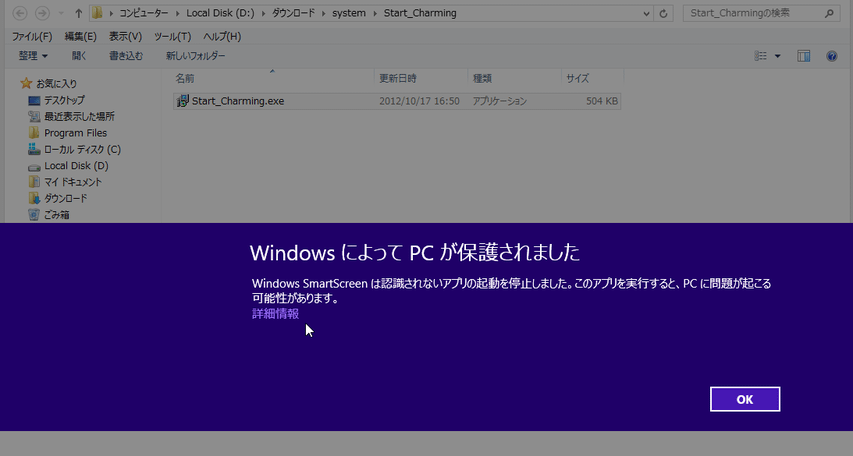Click コンピューター in the address path
Screen dimensions: 853x456
pyautogui.click(x=144, y=13)
